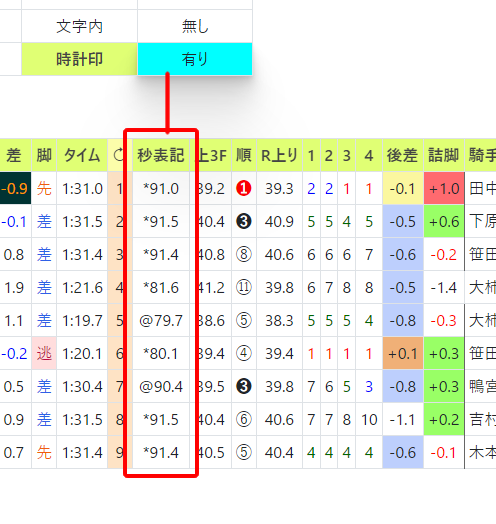The image size is (496, 524).
Task: Click the 1:31.0 time cell
Action: (82, 189)
